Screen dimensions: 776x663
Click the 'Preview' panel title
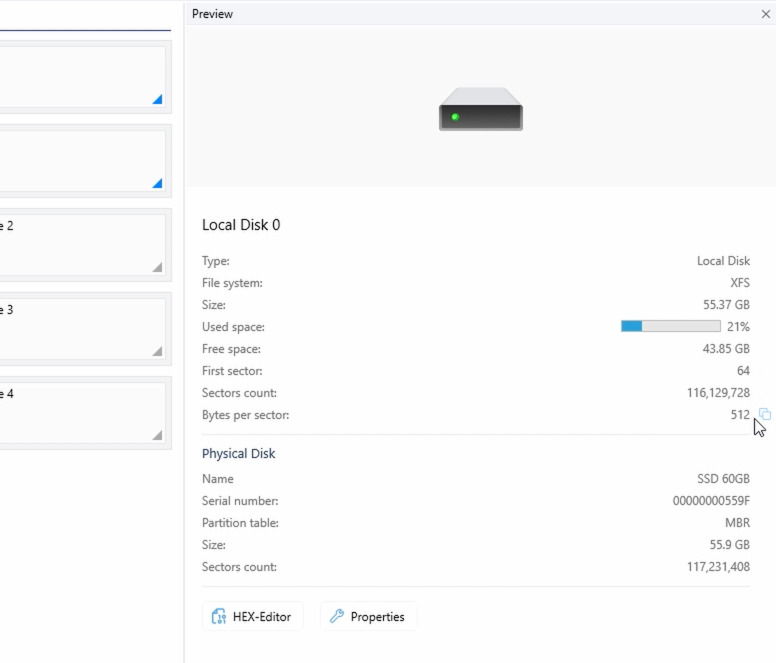pos(212,14)
